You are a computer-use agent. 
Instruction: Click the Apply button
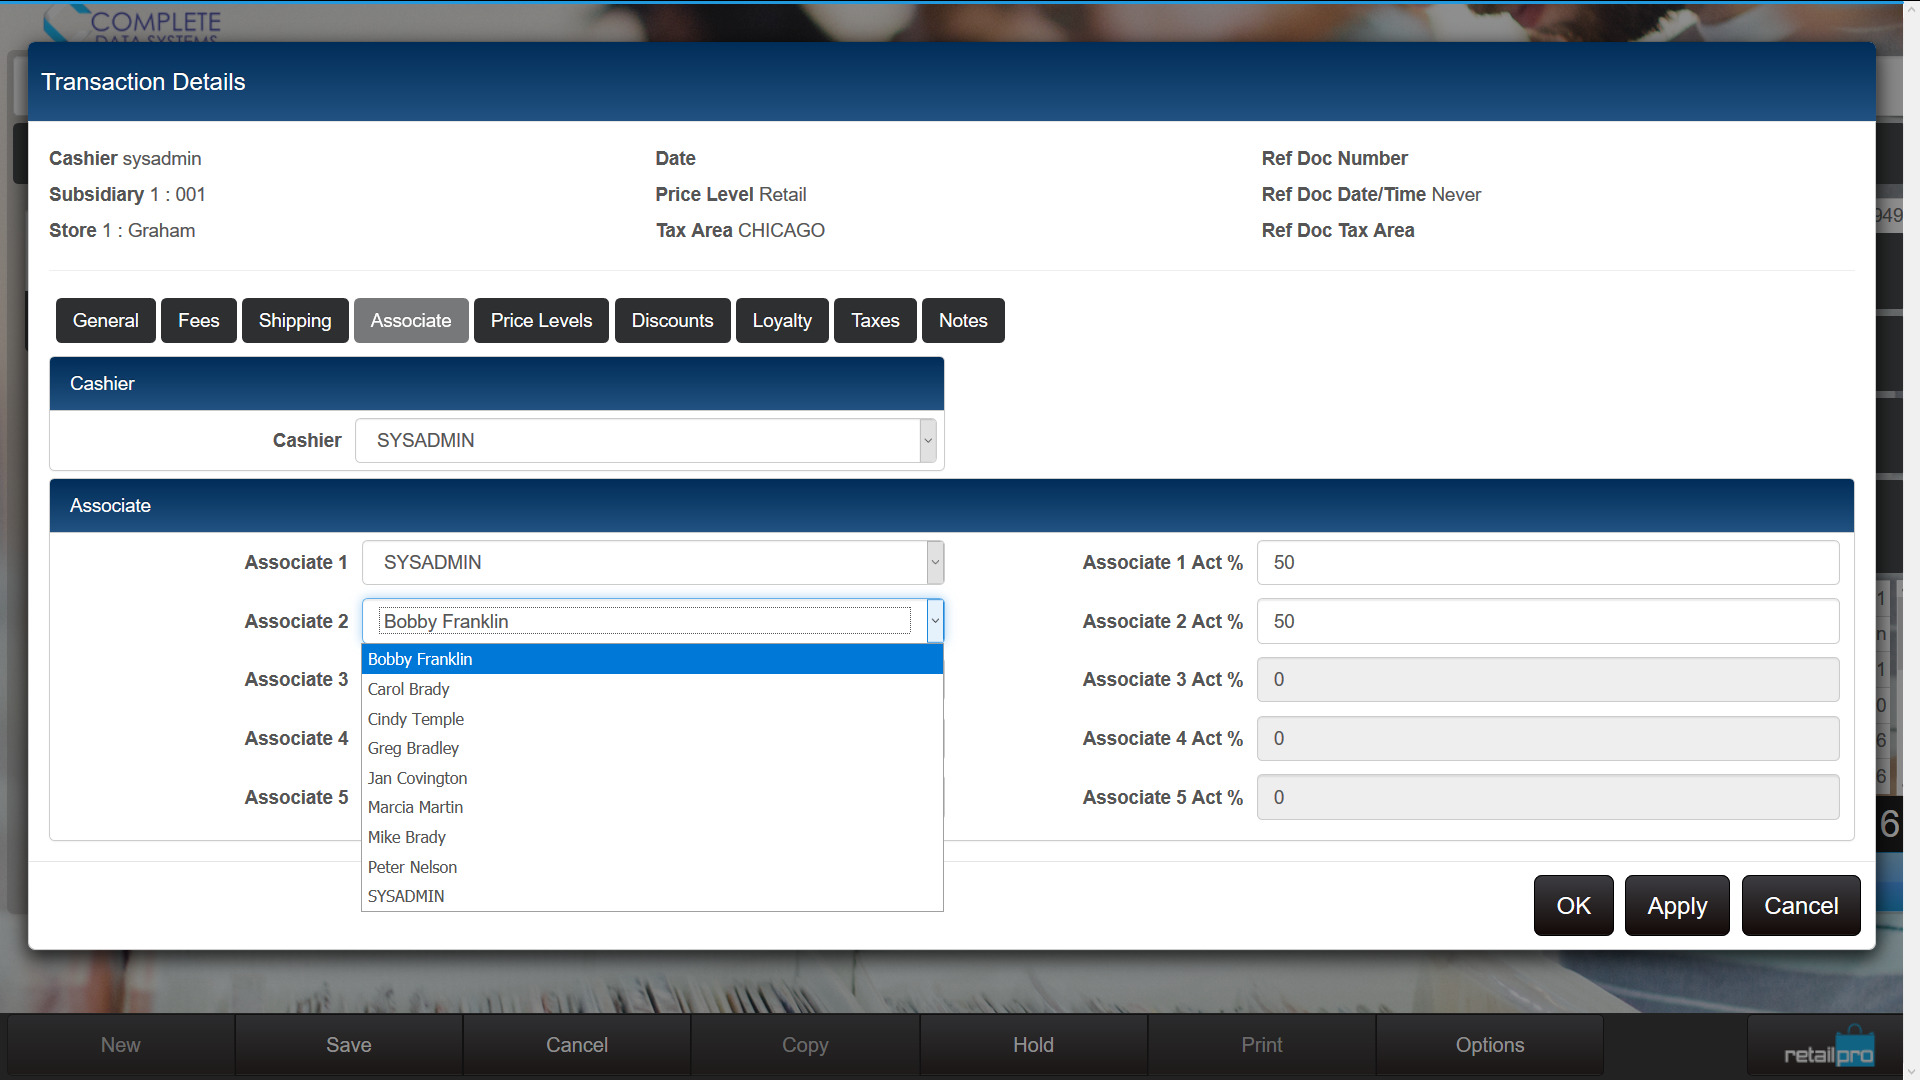tap(1677, 906)
